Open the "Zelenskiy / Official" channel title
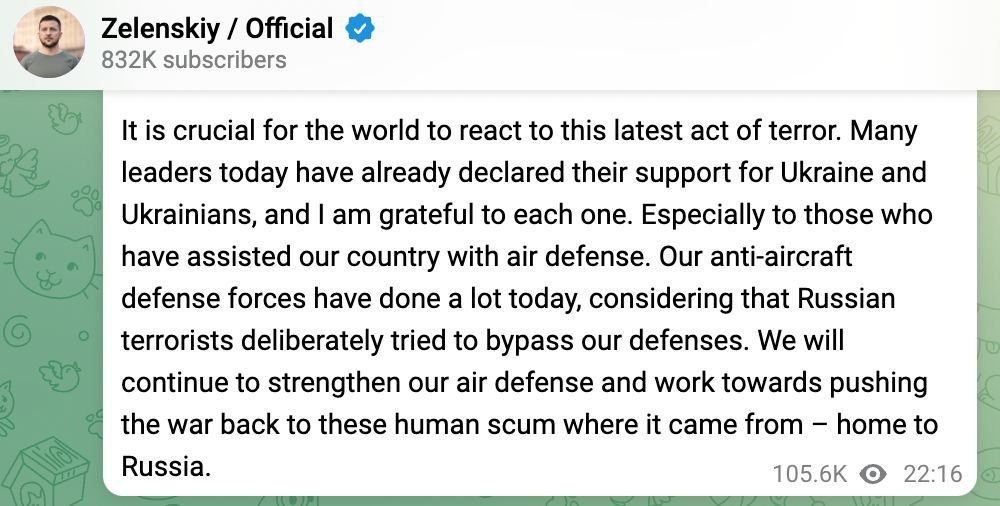The width and height of the screenshot is (1000, 506). tap(217, 29)
